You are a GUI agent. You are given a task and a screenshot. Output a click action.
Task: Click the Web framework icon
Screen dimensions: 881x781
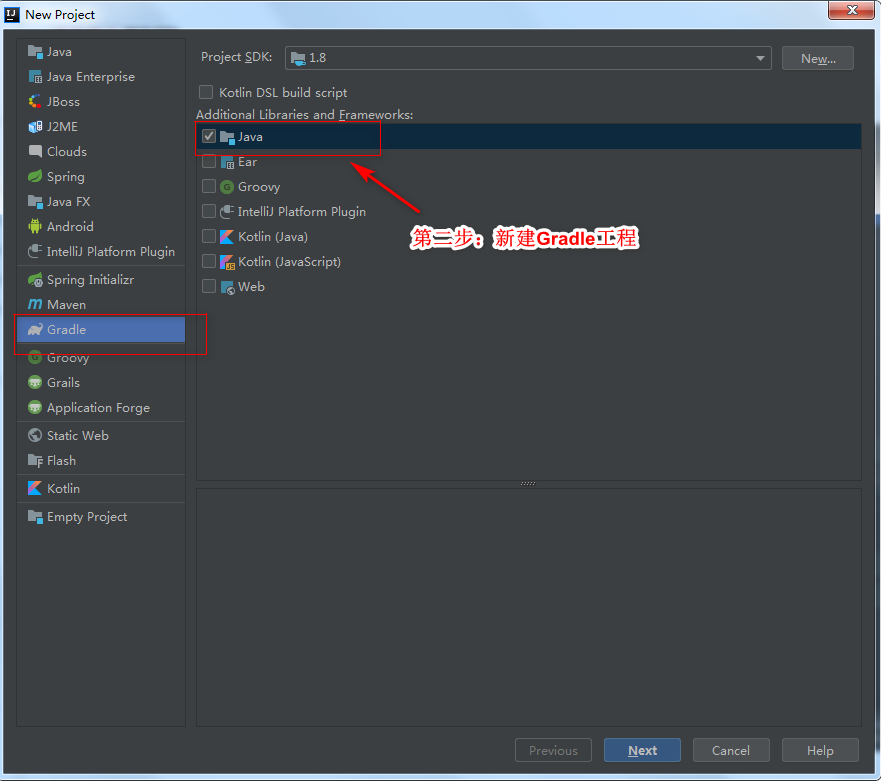[227, 287]
